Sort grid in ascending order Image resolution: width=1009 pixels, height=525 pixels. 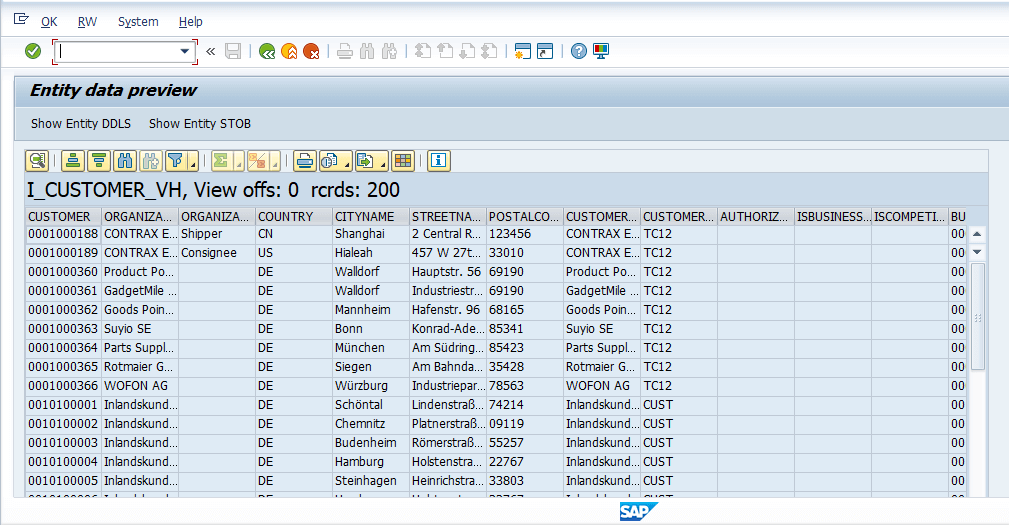(73, 161)
